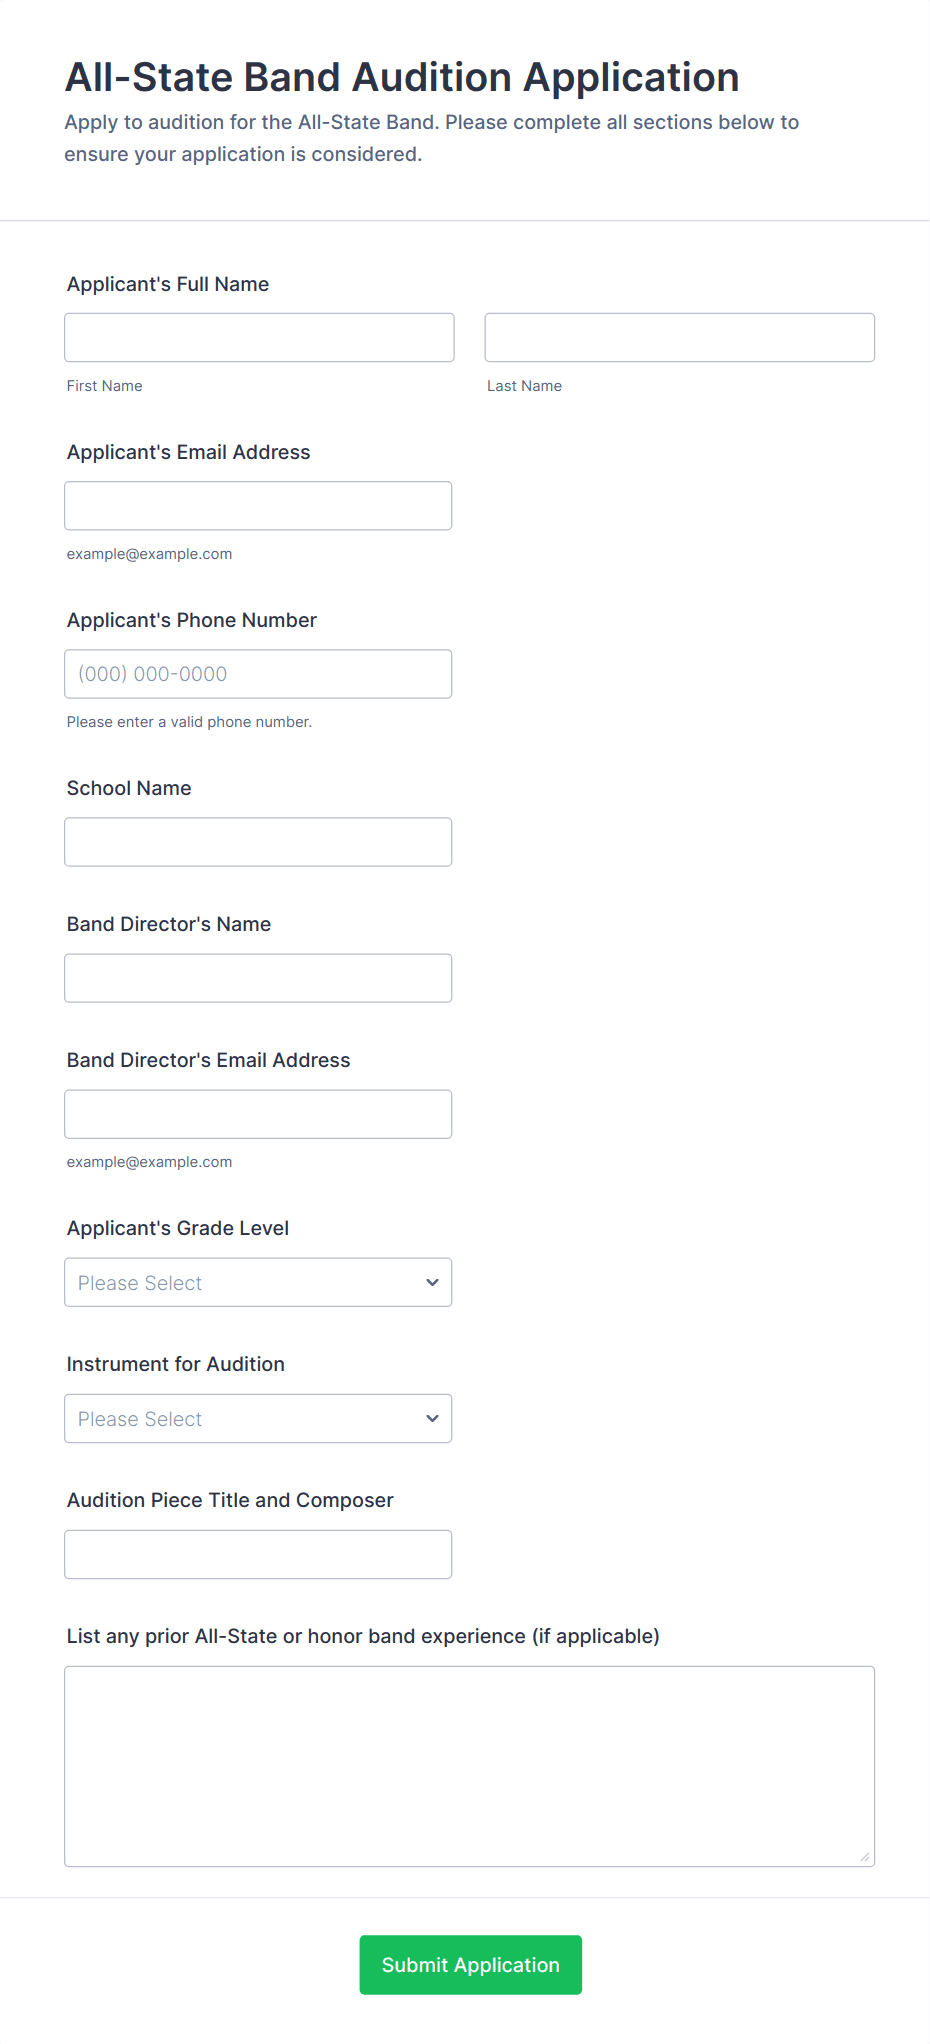
Task: Focus the Applicant's Email Address field
Action: pyautogui.click(x=258, y=506)
